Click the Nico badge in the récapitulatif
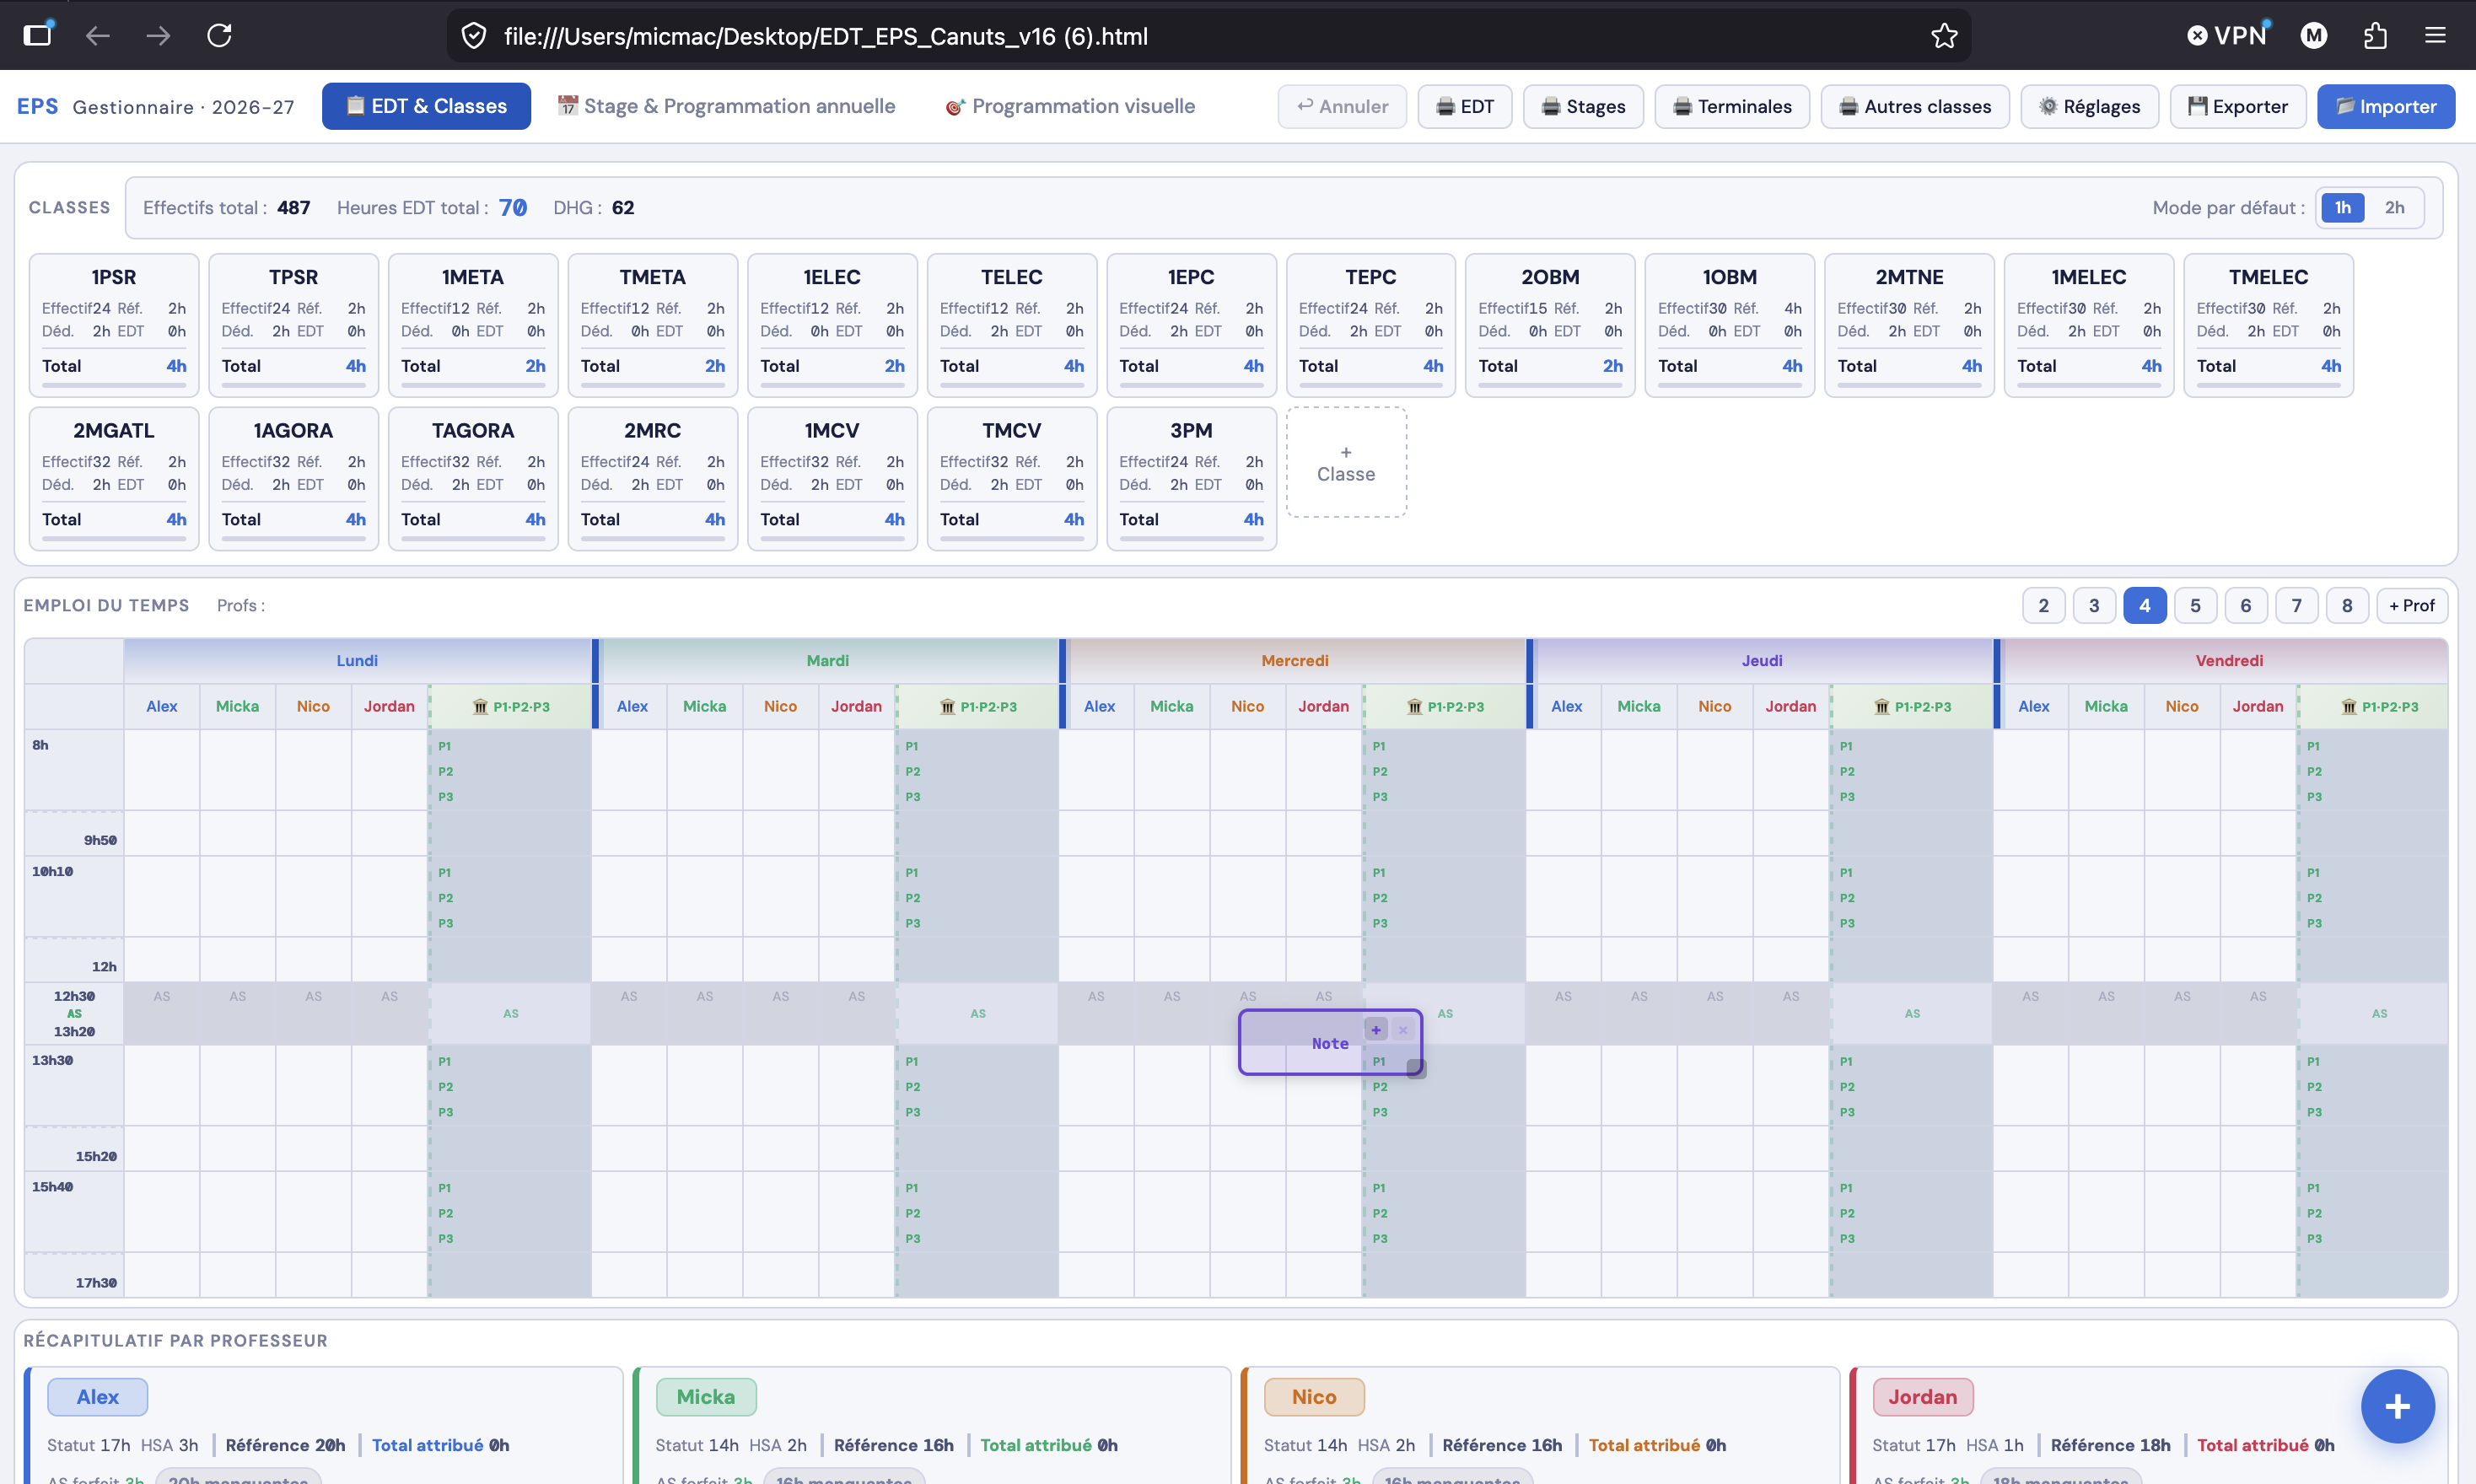This screenshot has height=1484, width=2476. [1314, 1396]
